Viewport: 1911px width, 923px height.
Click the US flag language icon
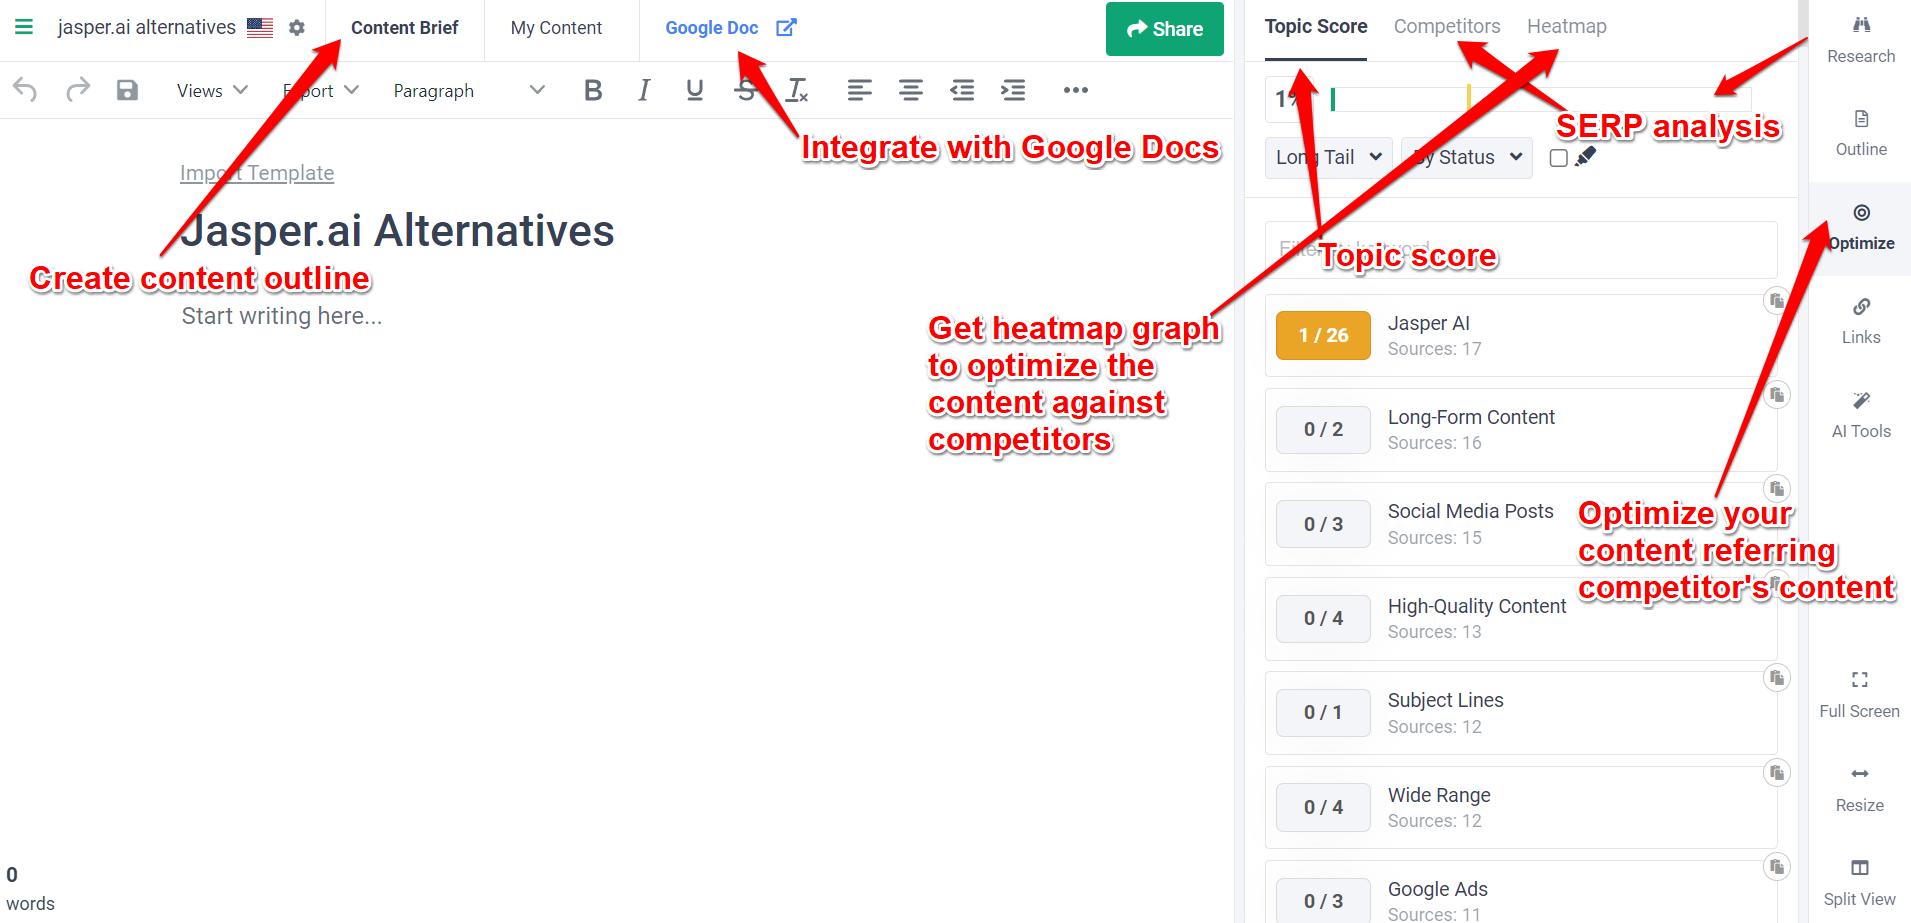tap(260, 28)
